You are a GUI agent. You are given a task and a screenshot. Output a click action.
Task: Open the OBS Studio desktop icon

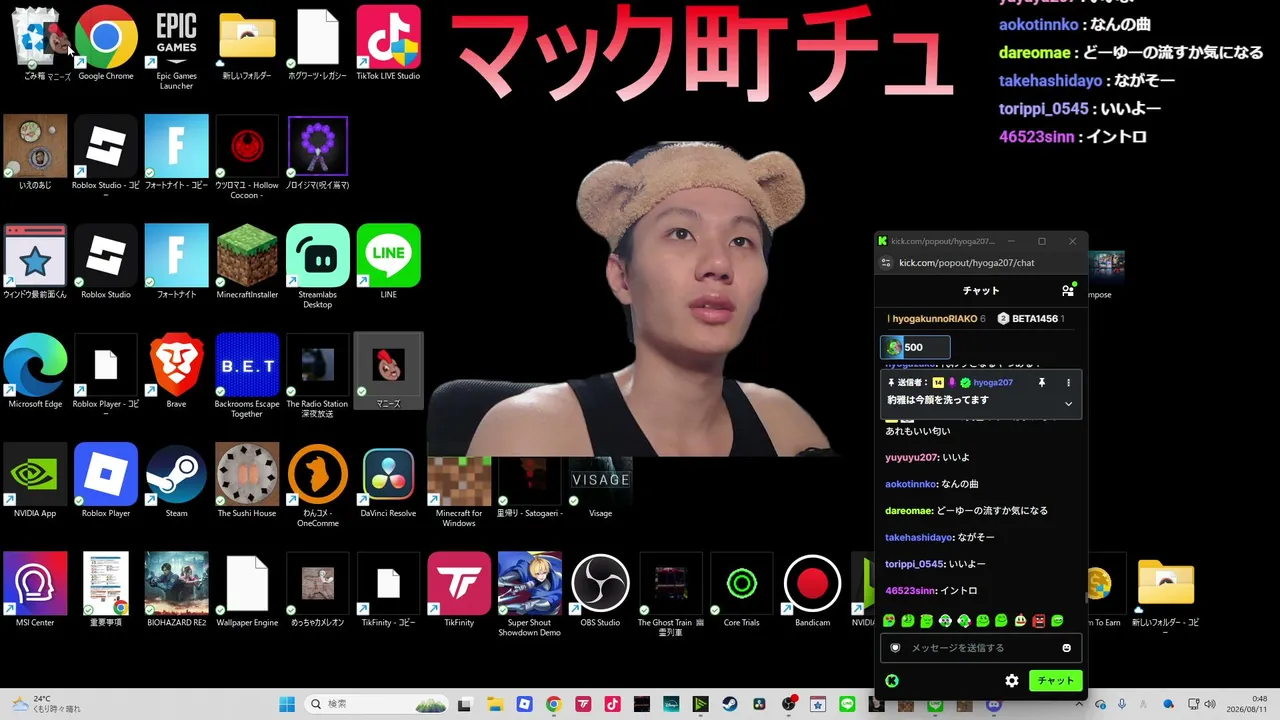[x=600, y=588]
